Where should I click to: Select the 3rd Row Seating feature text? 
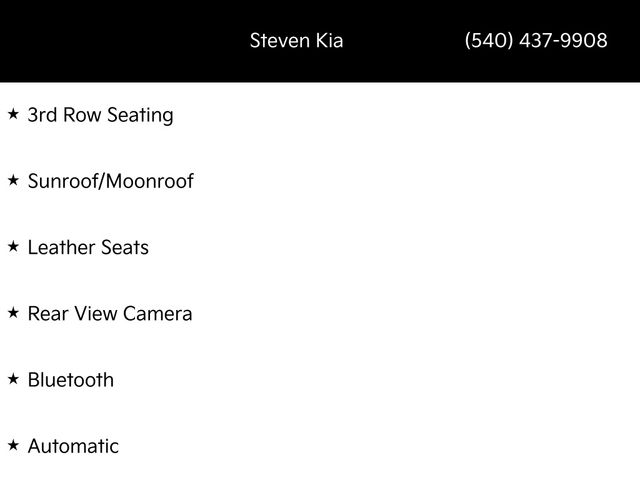click(x=100, y=115)
